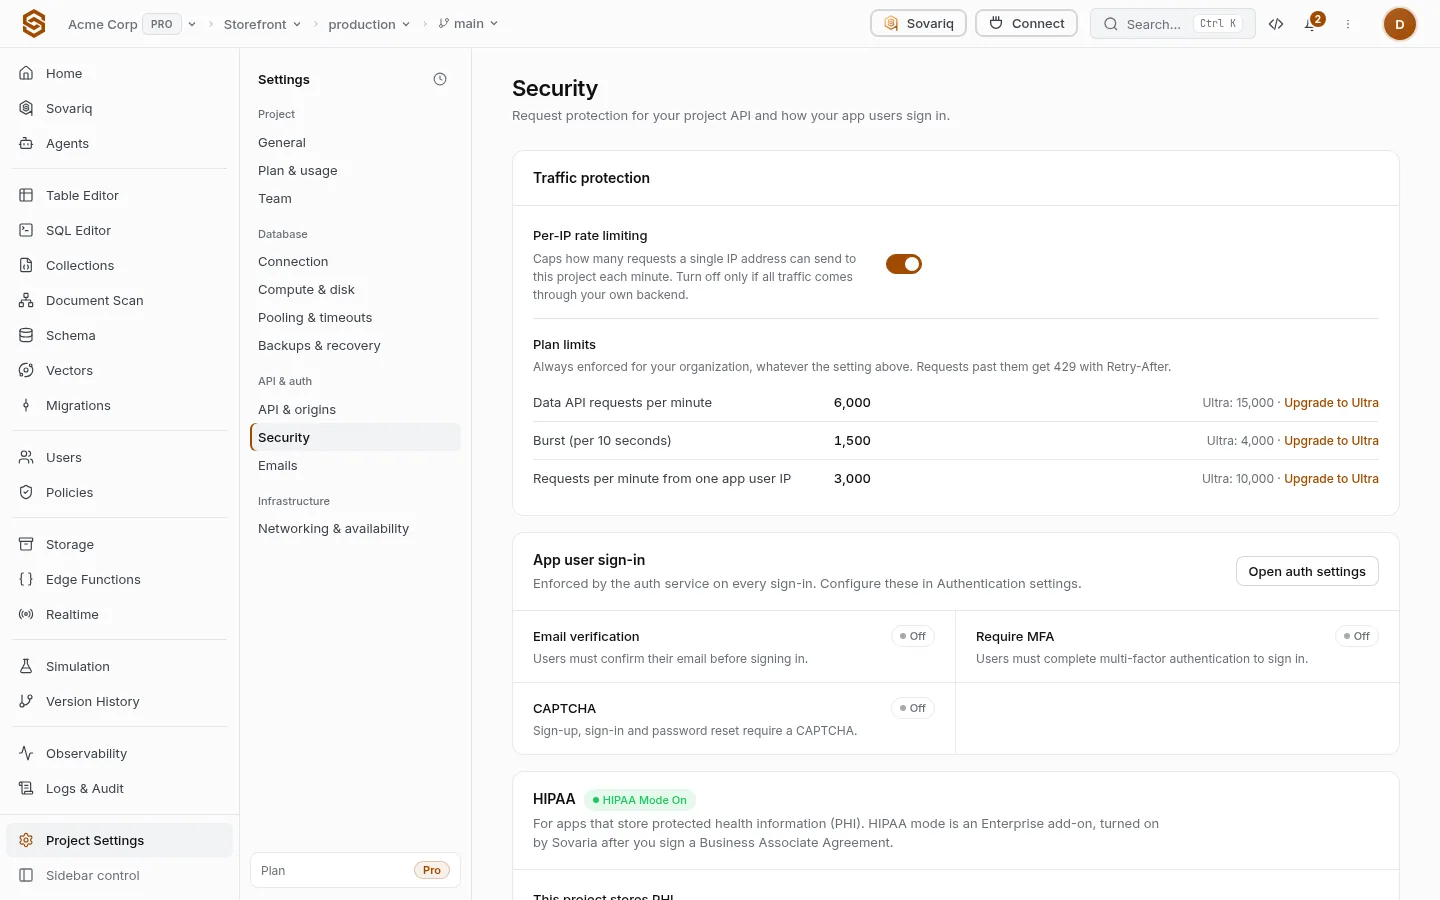This screenshot has height=900, width=1440.
Task: Open Edge Functions in sidebar
Action: (x=120, y=579)
